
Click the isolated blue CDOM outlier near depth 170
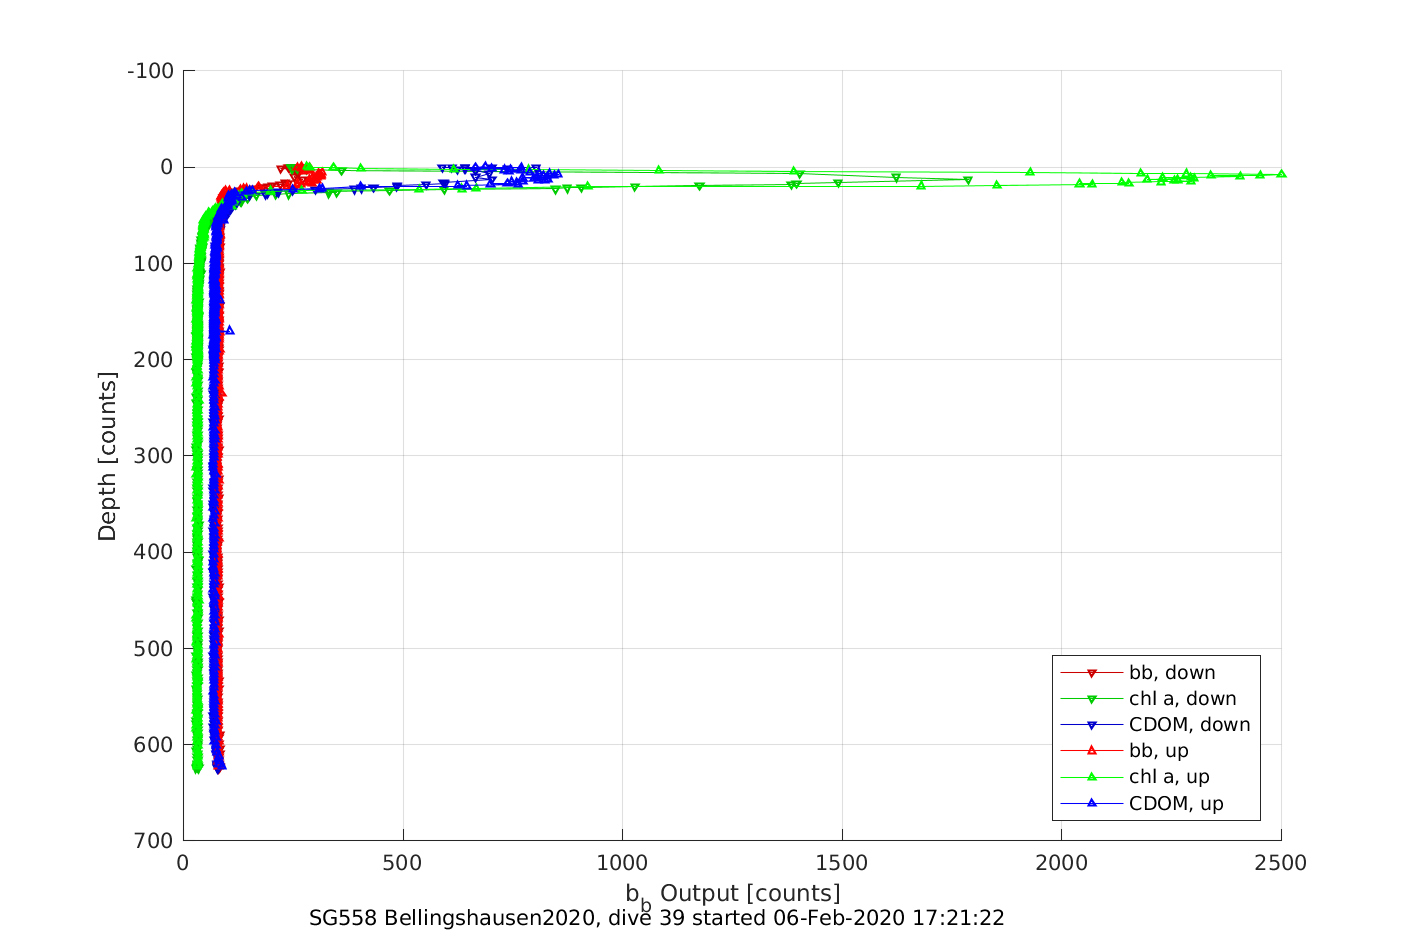pos(229,330)
